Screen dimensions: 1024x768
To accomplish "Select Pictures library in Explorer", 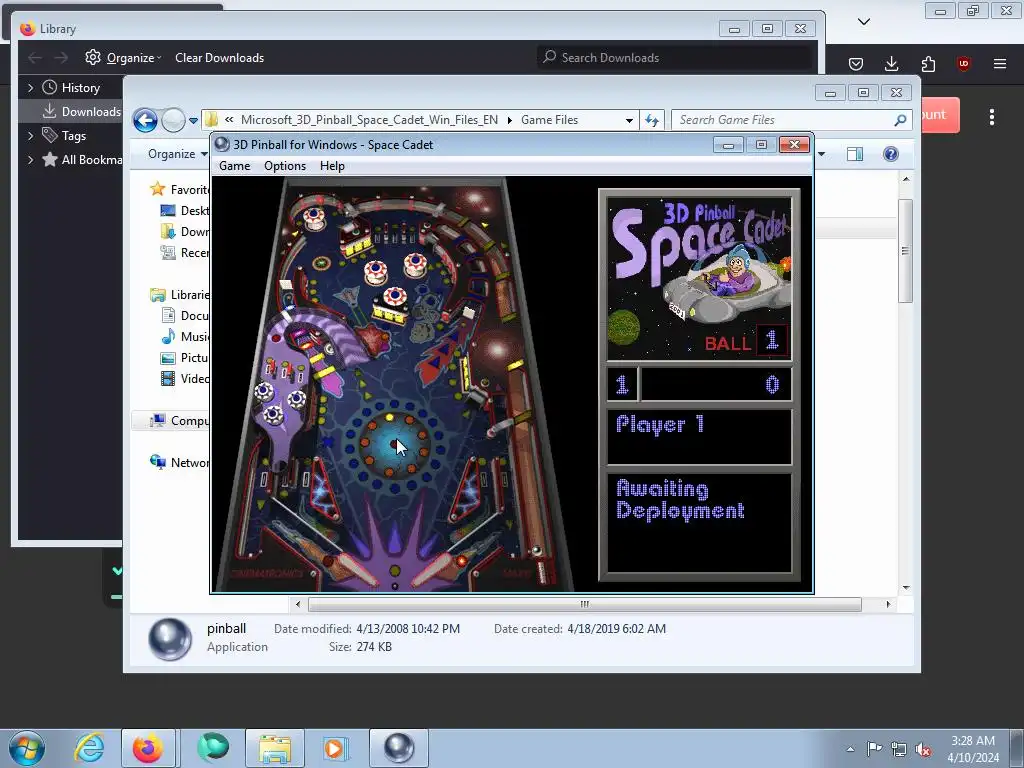I will [x=185, y=358].
